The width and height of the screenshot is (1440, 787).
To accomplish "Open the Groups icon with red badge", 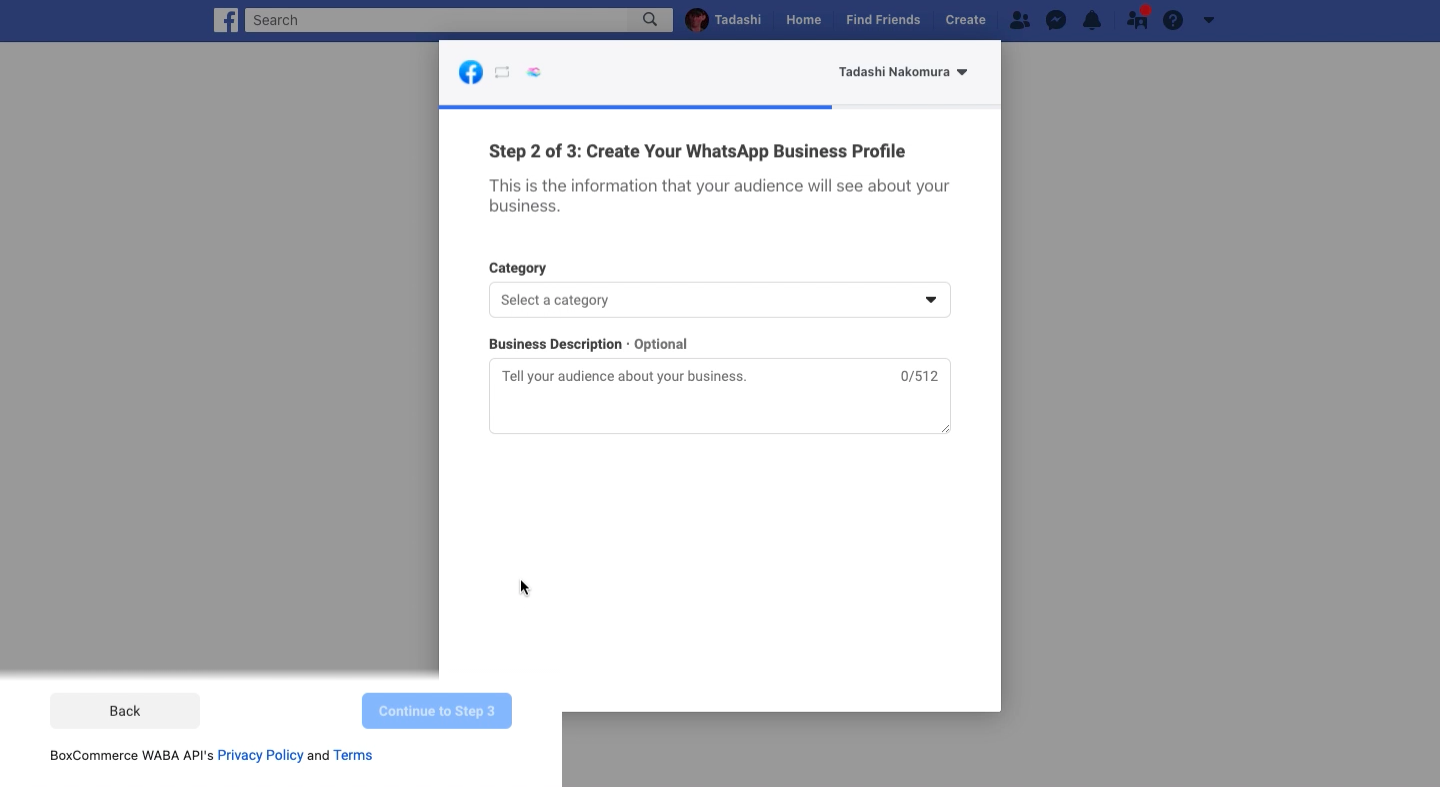I will pyautogui.click(x=1137, y=19).
